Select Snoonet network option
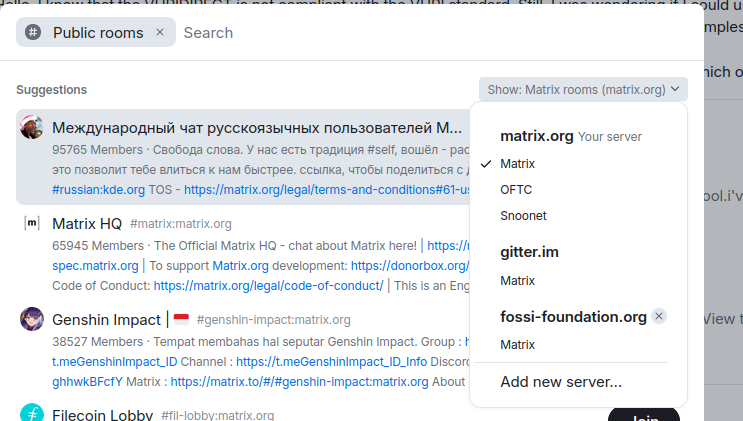The image size is (743, 421). tap(523, 215)
